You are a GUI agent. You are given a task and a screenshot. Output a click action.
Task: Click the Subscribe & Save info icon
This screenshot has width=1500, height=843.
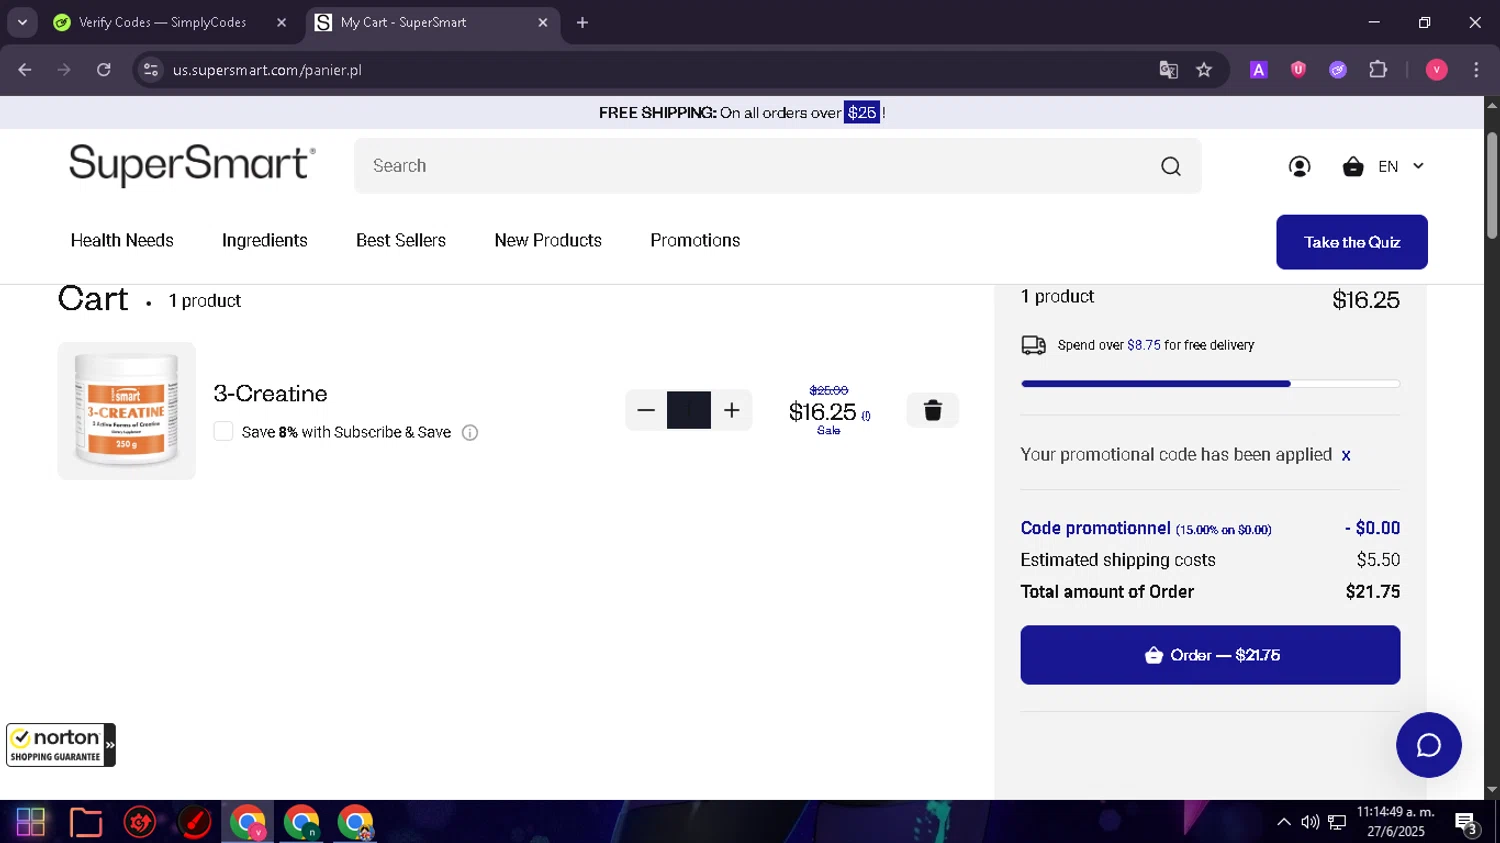click(x=470, y=433)
